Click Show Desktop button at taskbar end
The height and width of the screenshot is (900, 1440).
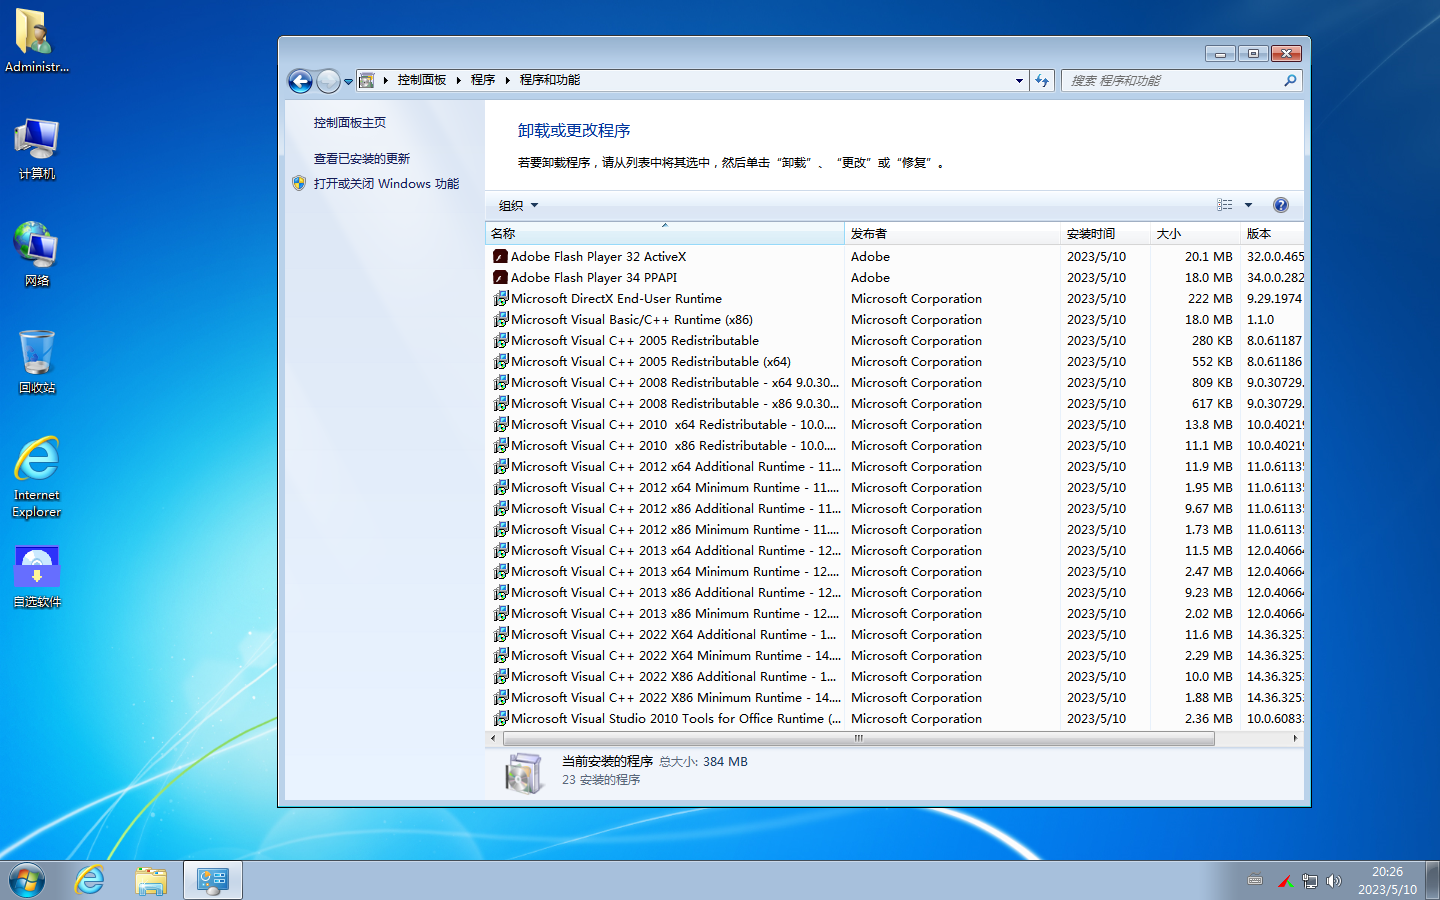[1433, 881]
